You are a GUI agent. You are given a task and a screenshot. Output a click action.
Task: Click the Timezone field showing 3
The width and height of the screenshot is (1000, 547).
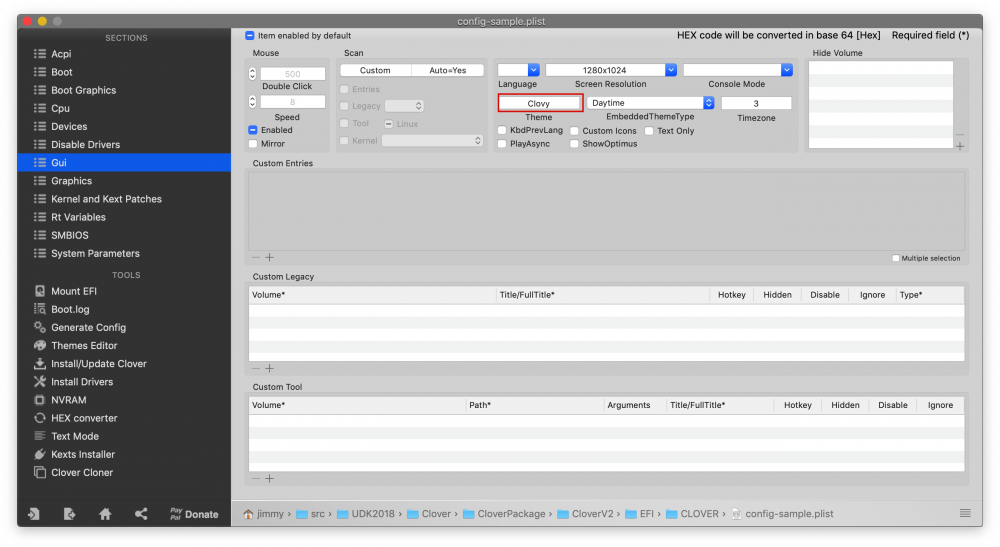756,103
